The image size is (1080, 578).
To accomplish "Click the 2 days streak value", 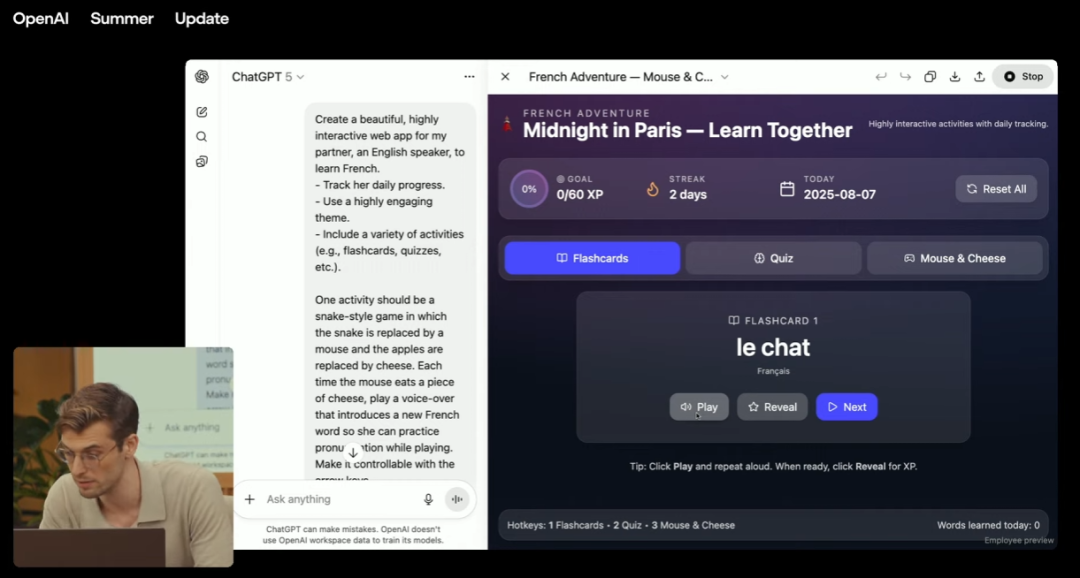I will pos(688,194).
